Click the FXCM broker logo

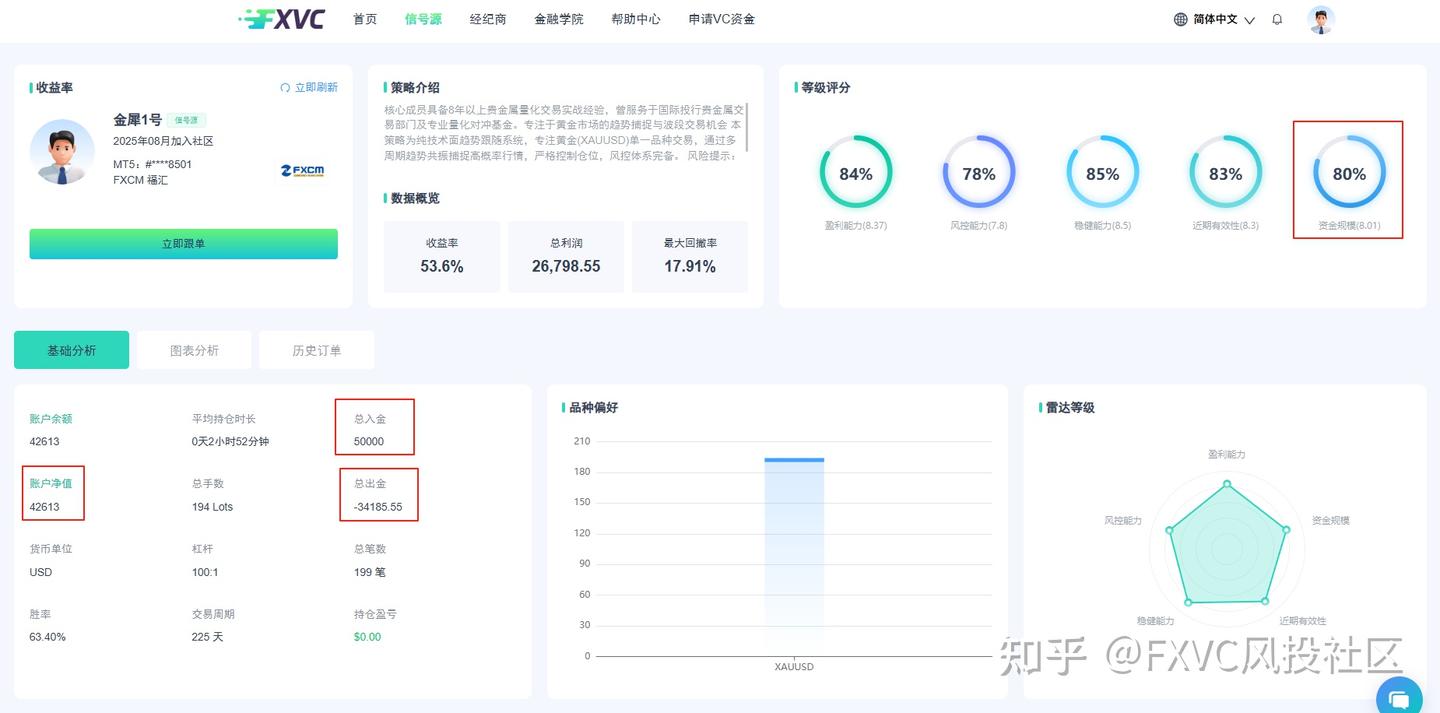pyautogui.click(x=304, y=171)
